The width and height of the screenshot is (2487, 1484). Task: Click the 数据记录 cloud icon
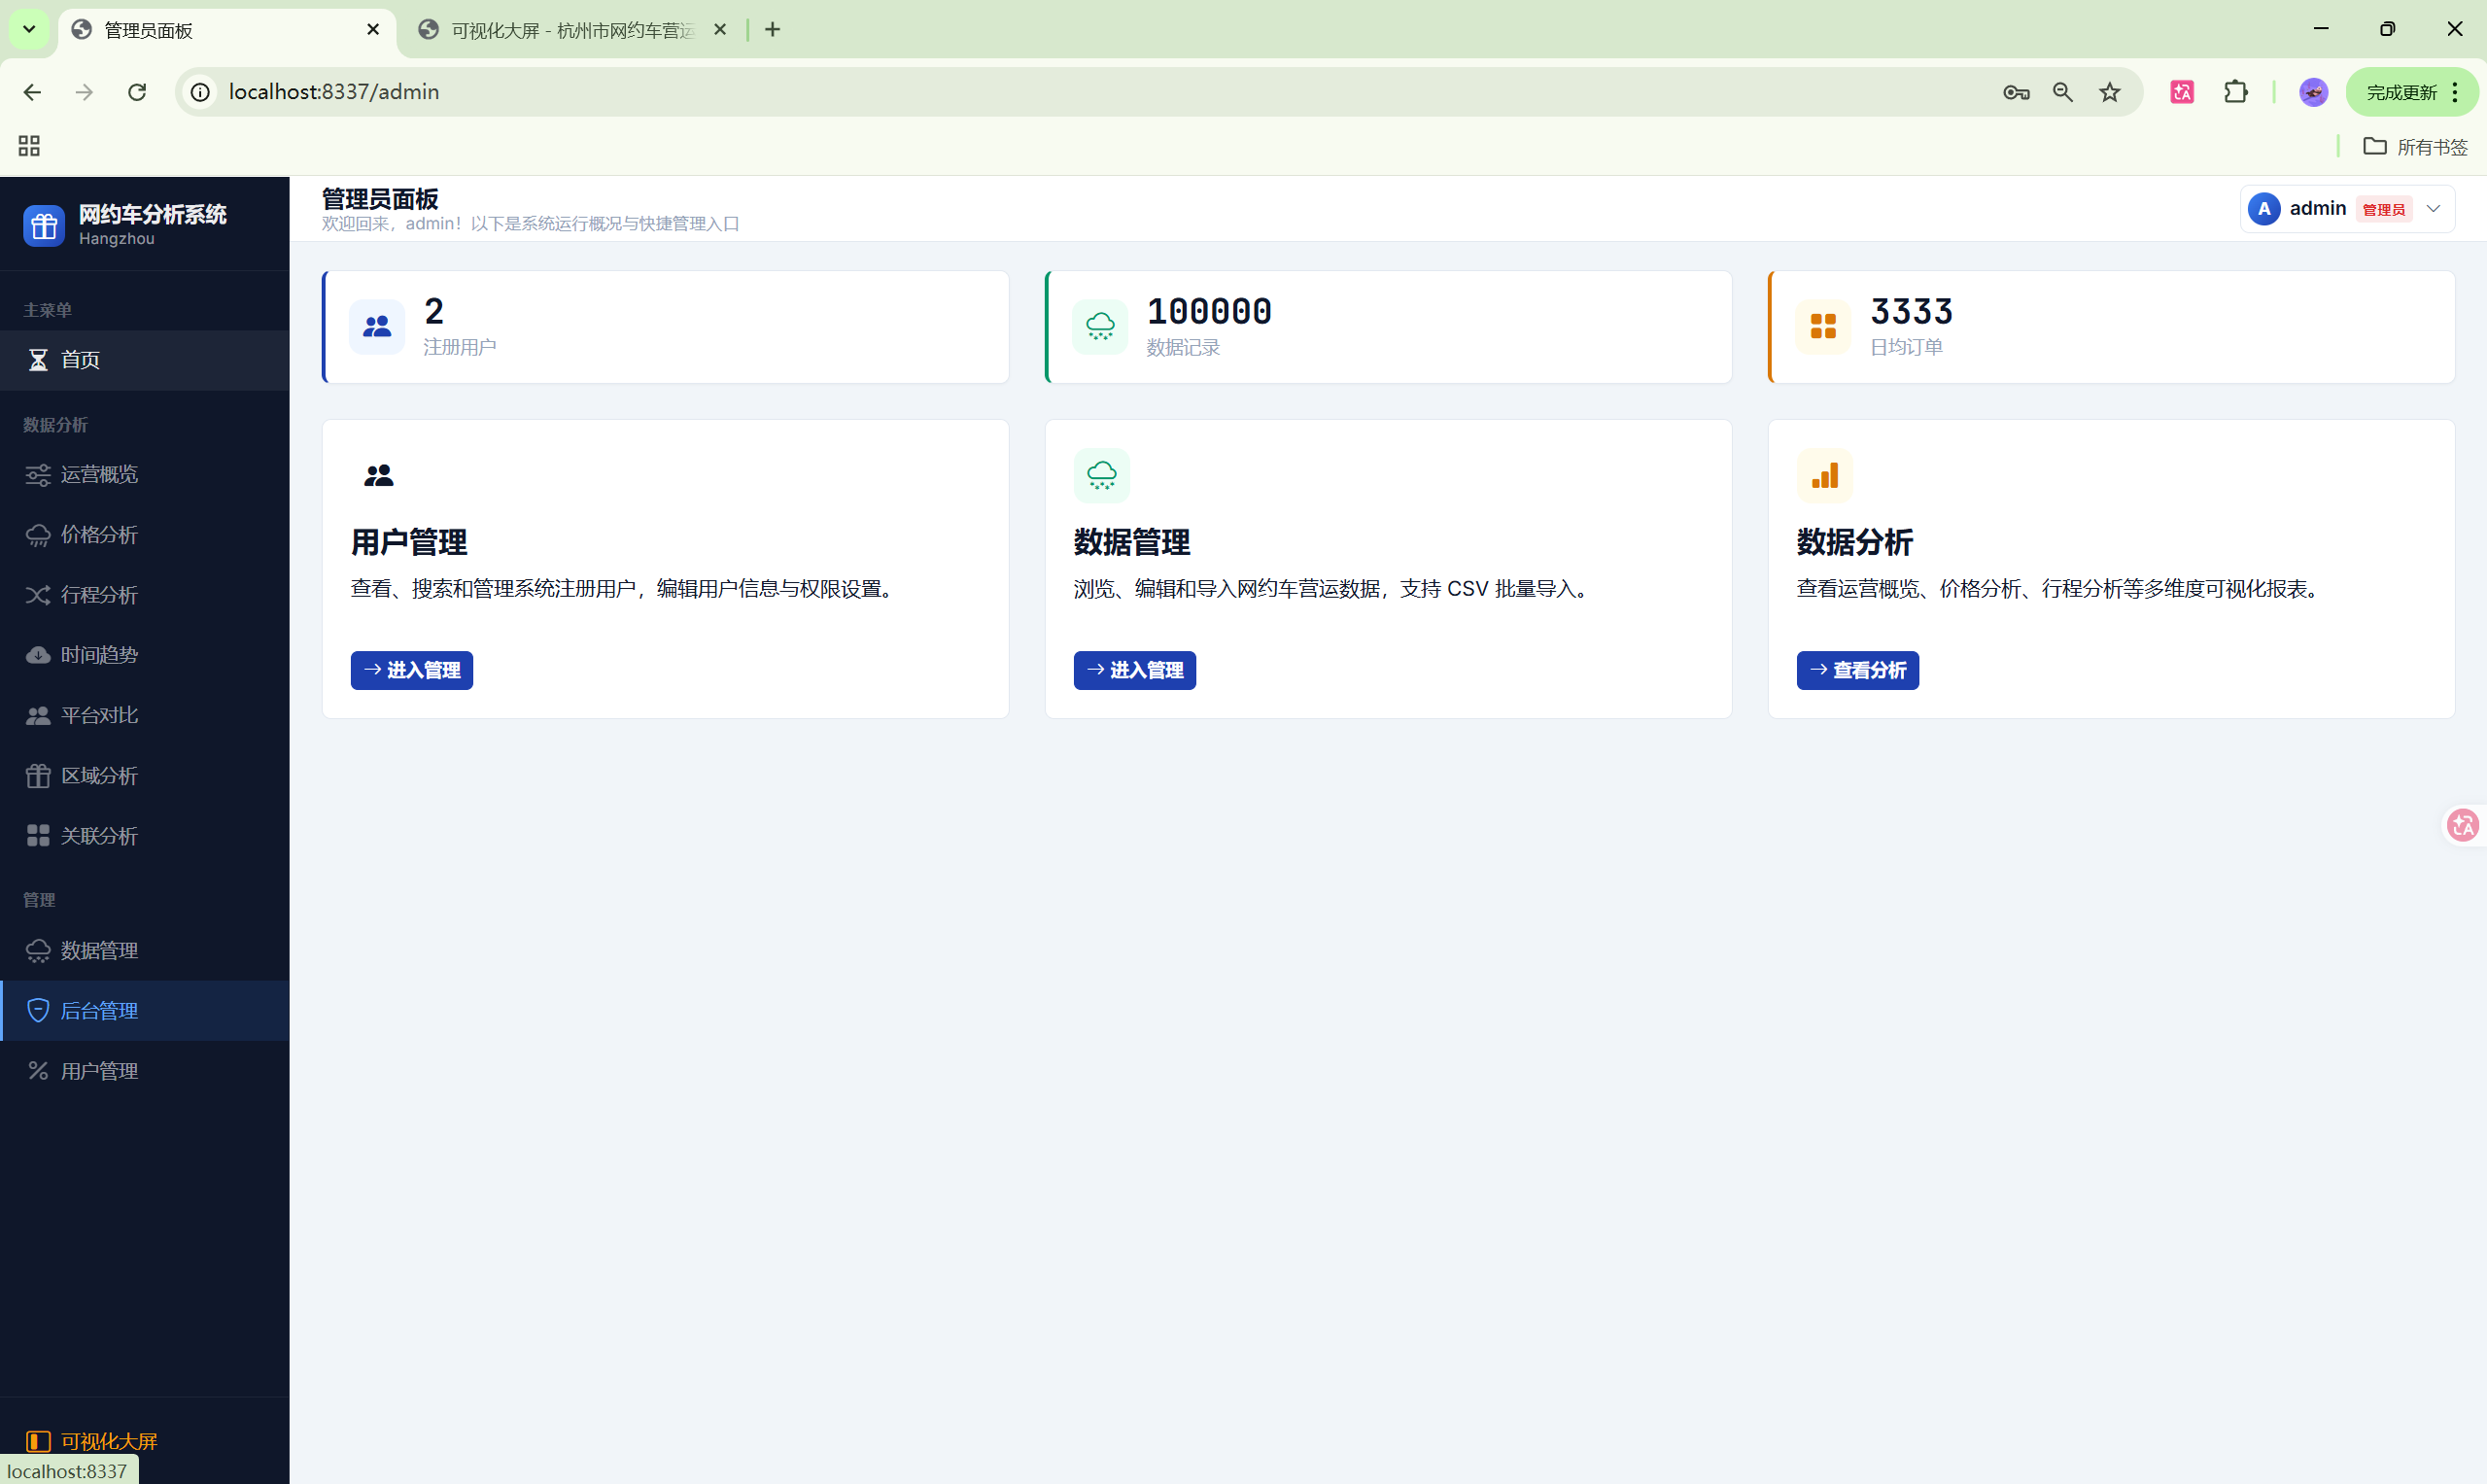point(1100,327)
